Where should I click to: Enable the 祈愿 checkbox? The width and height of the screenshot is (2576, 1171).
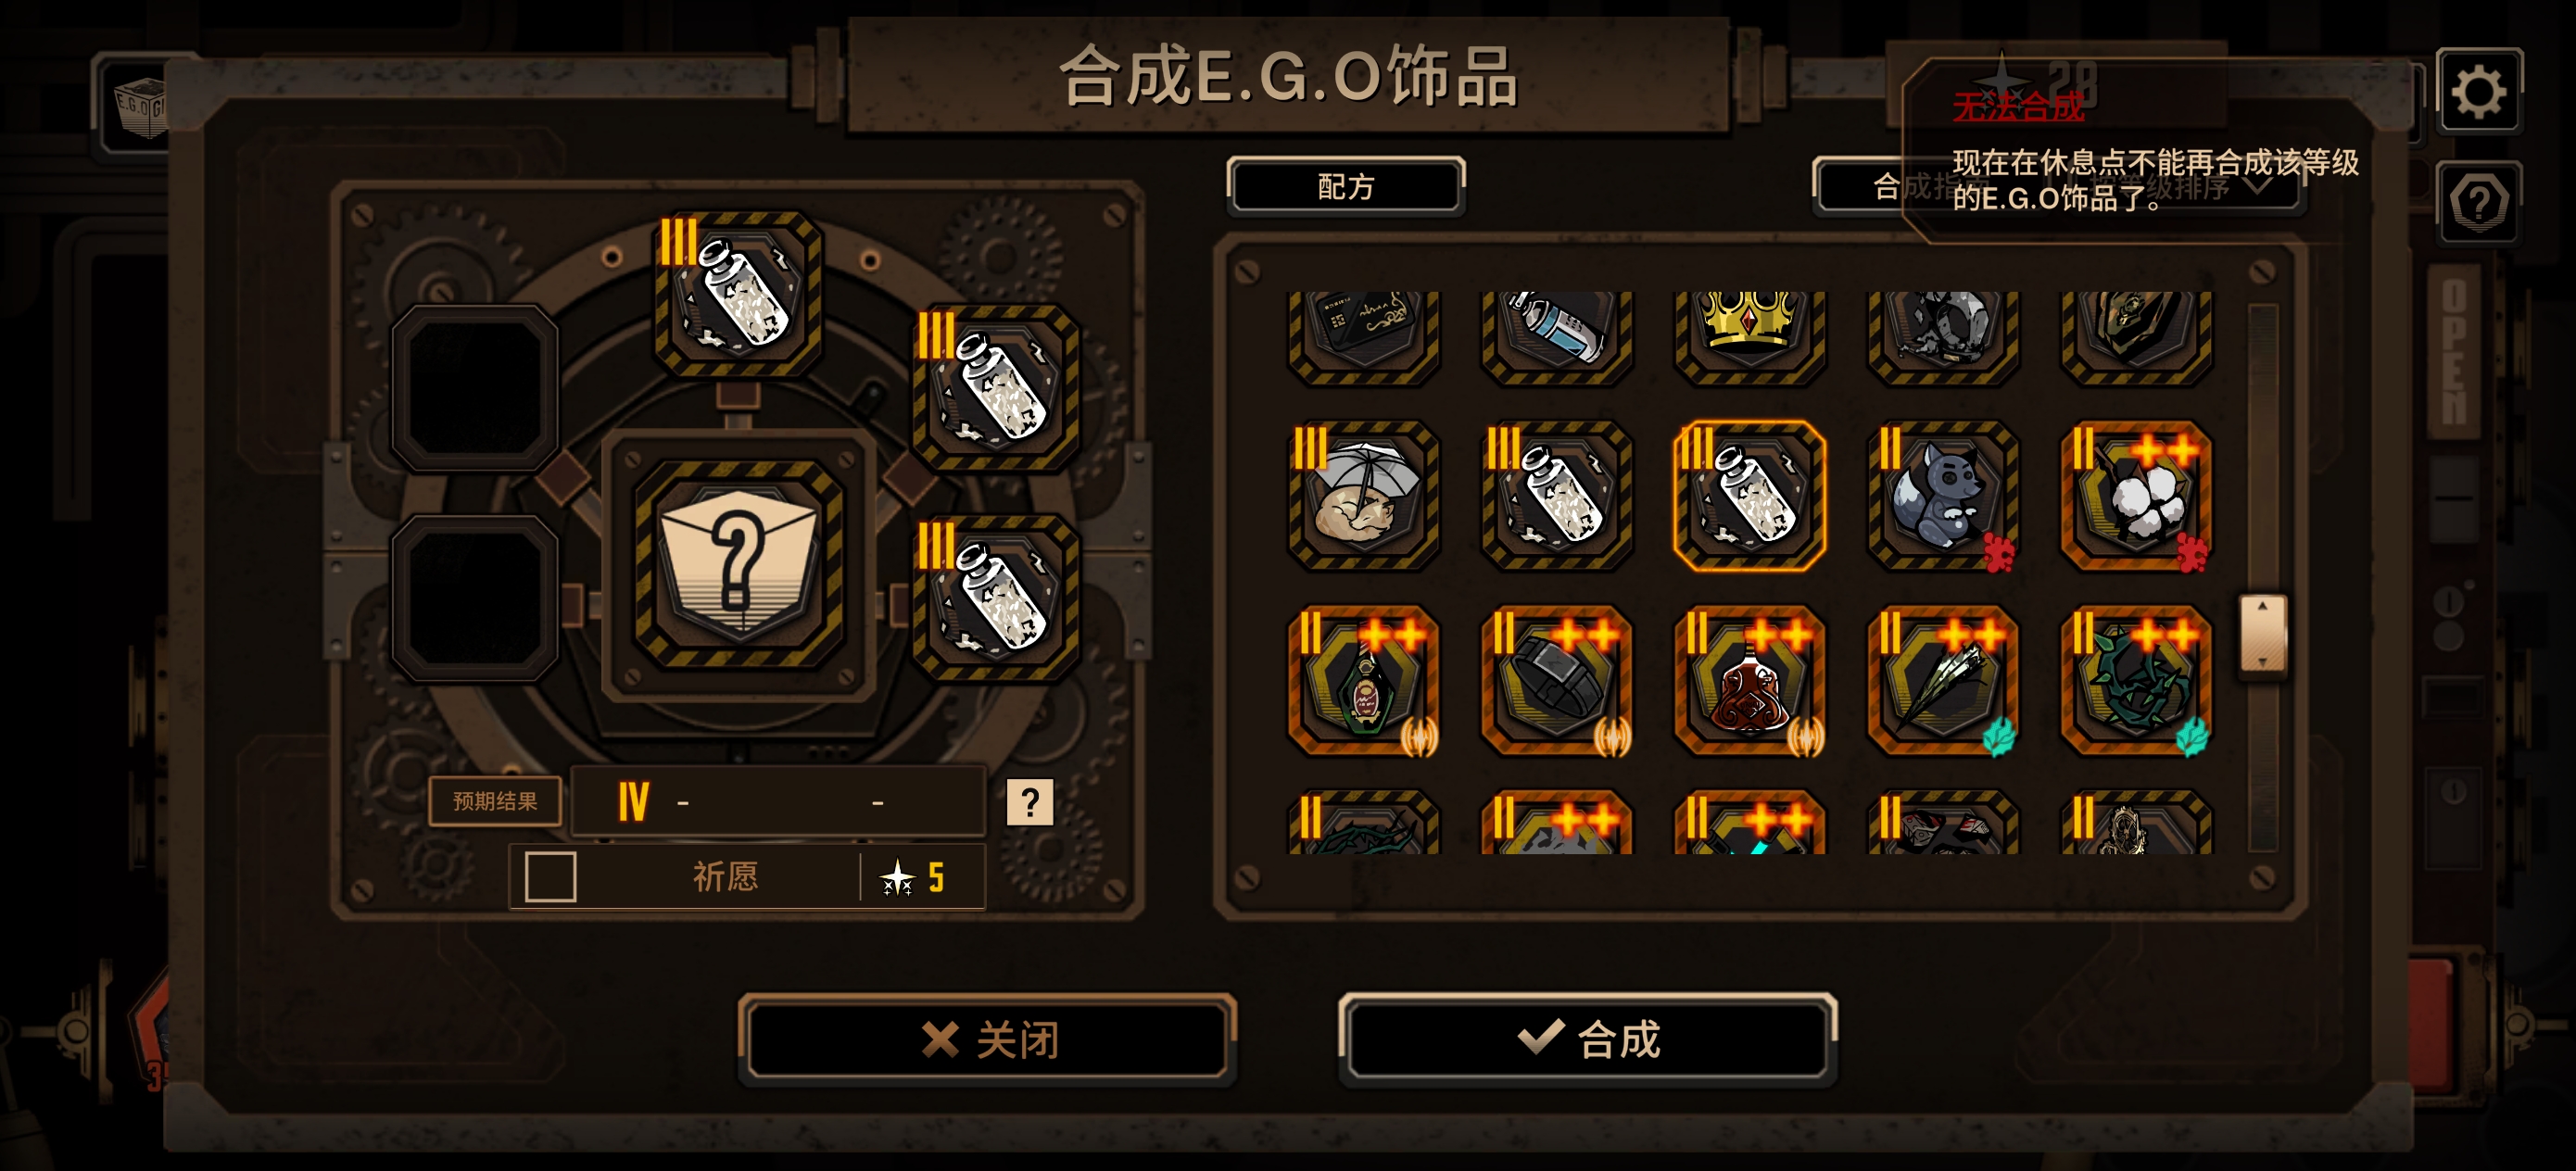(550, 877)
